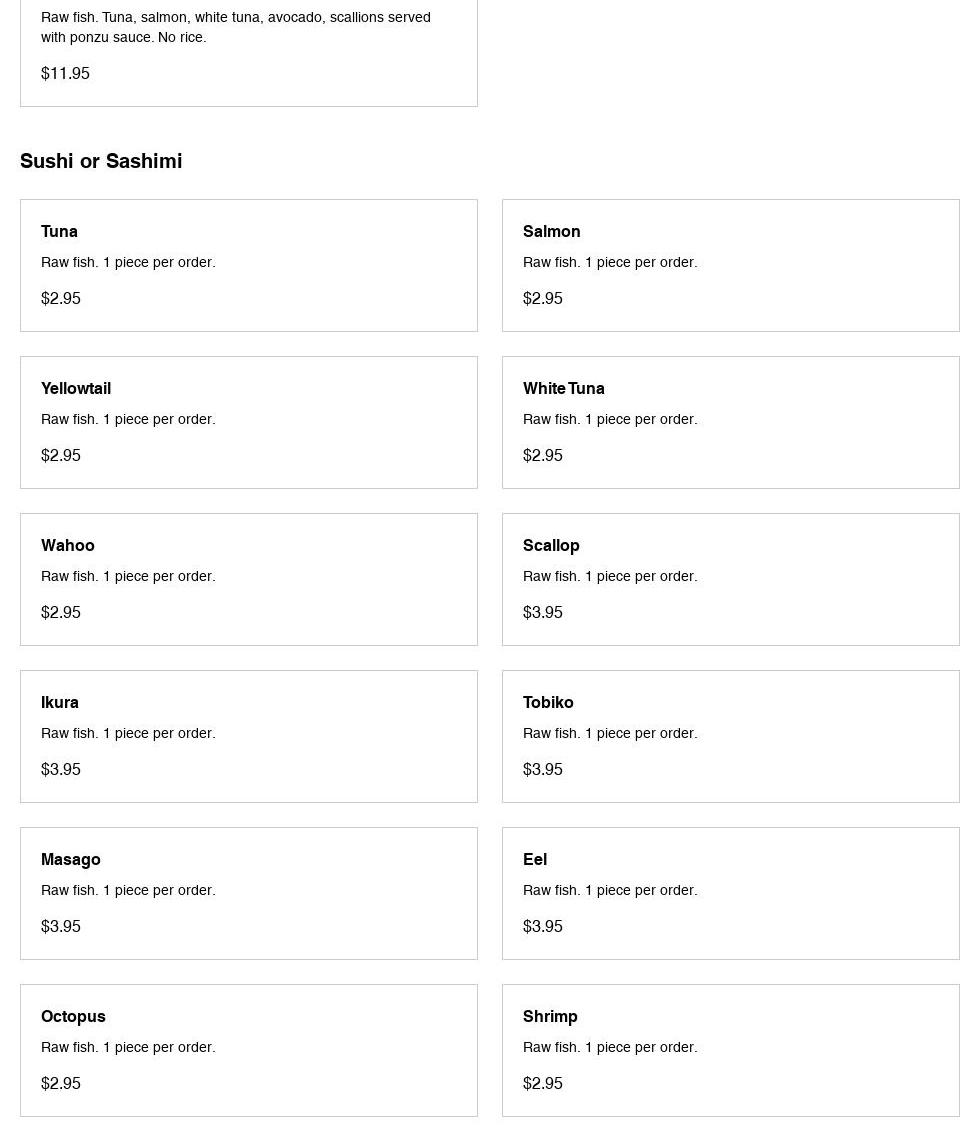Screen dimensions: 965x1127
Task: Click the Ikura item card
Action: pos(248,736)
